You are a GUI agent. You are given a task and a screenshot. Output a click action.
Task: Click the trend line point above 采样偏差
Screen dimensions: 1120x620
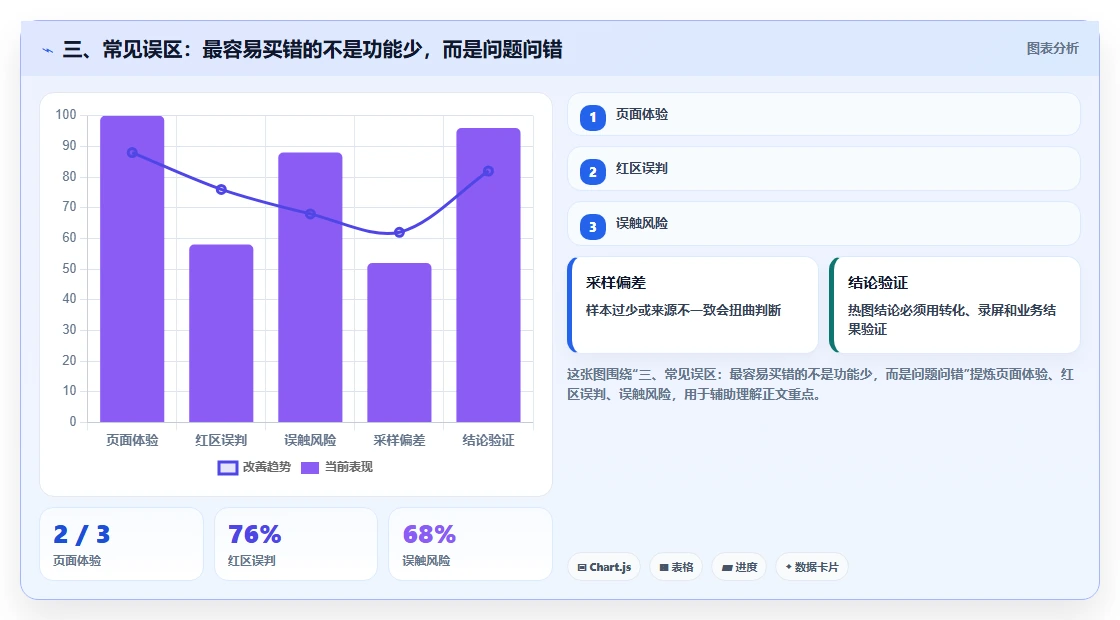pyautogui.click(x=399, y=232)
